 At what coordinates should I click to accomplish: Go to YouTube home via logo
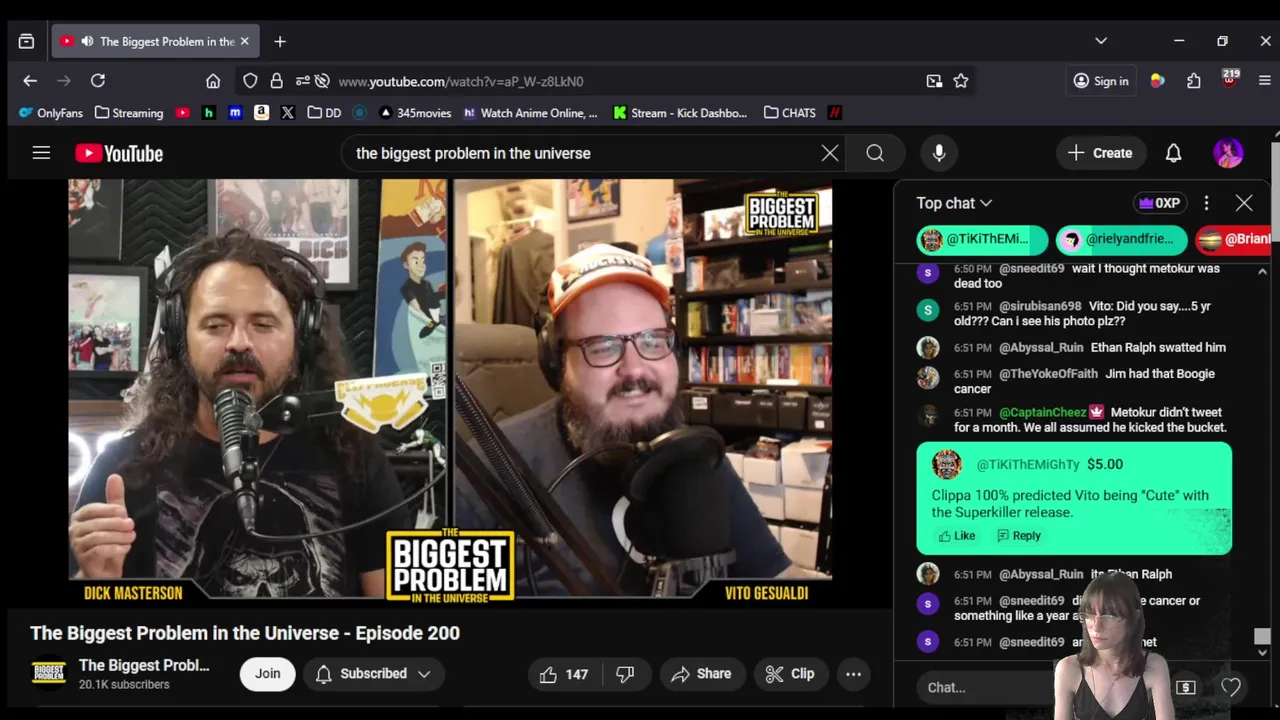119,153
